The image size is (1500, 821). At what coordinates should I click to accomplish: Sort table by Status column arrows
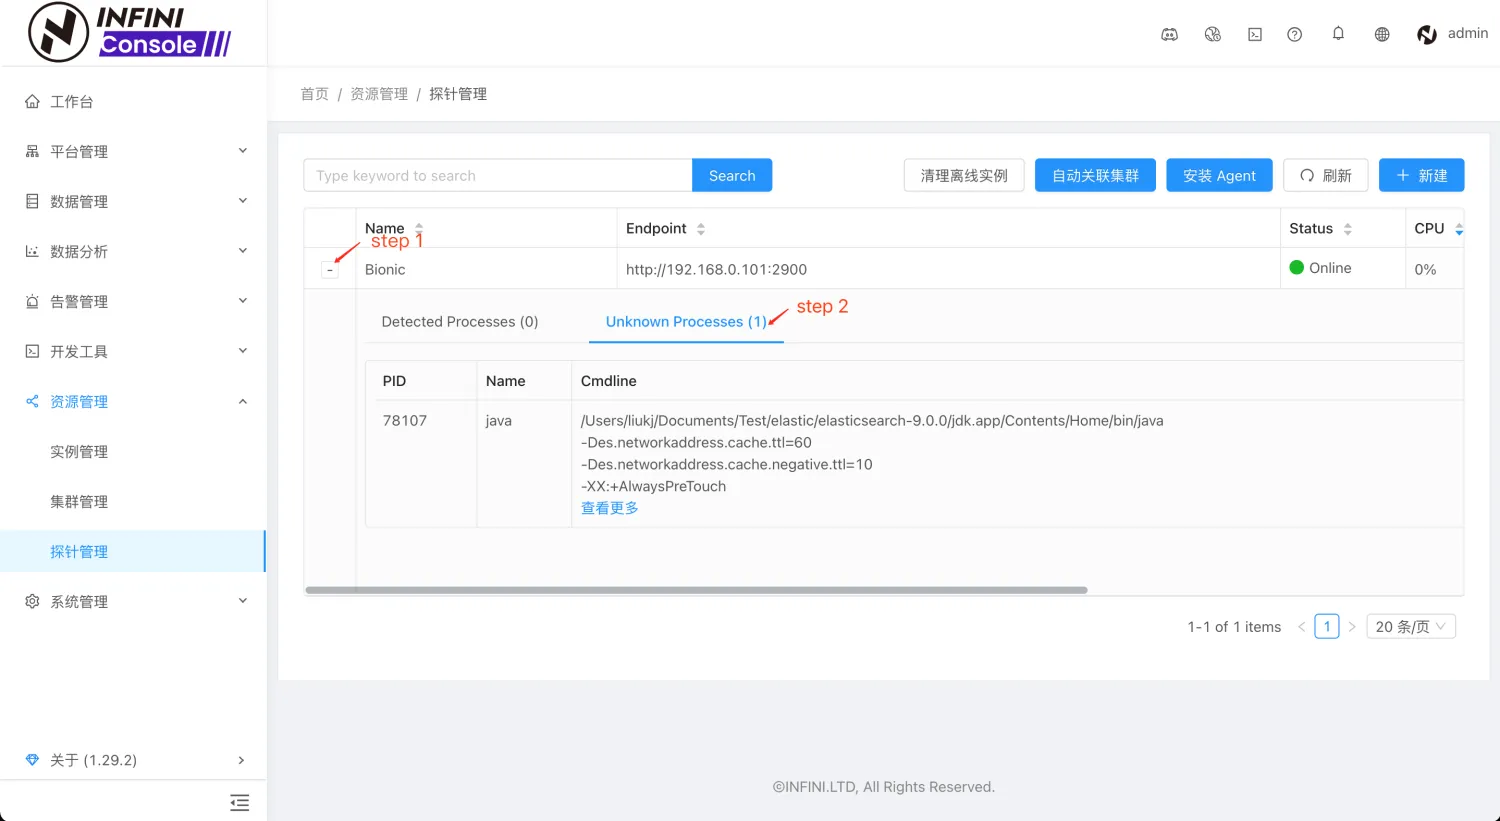tap(1348, 228)
